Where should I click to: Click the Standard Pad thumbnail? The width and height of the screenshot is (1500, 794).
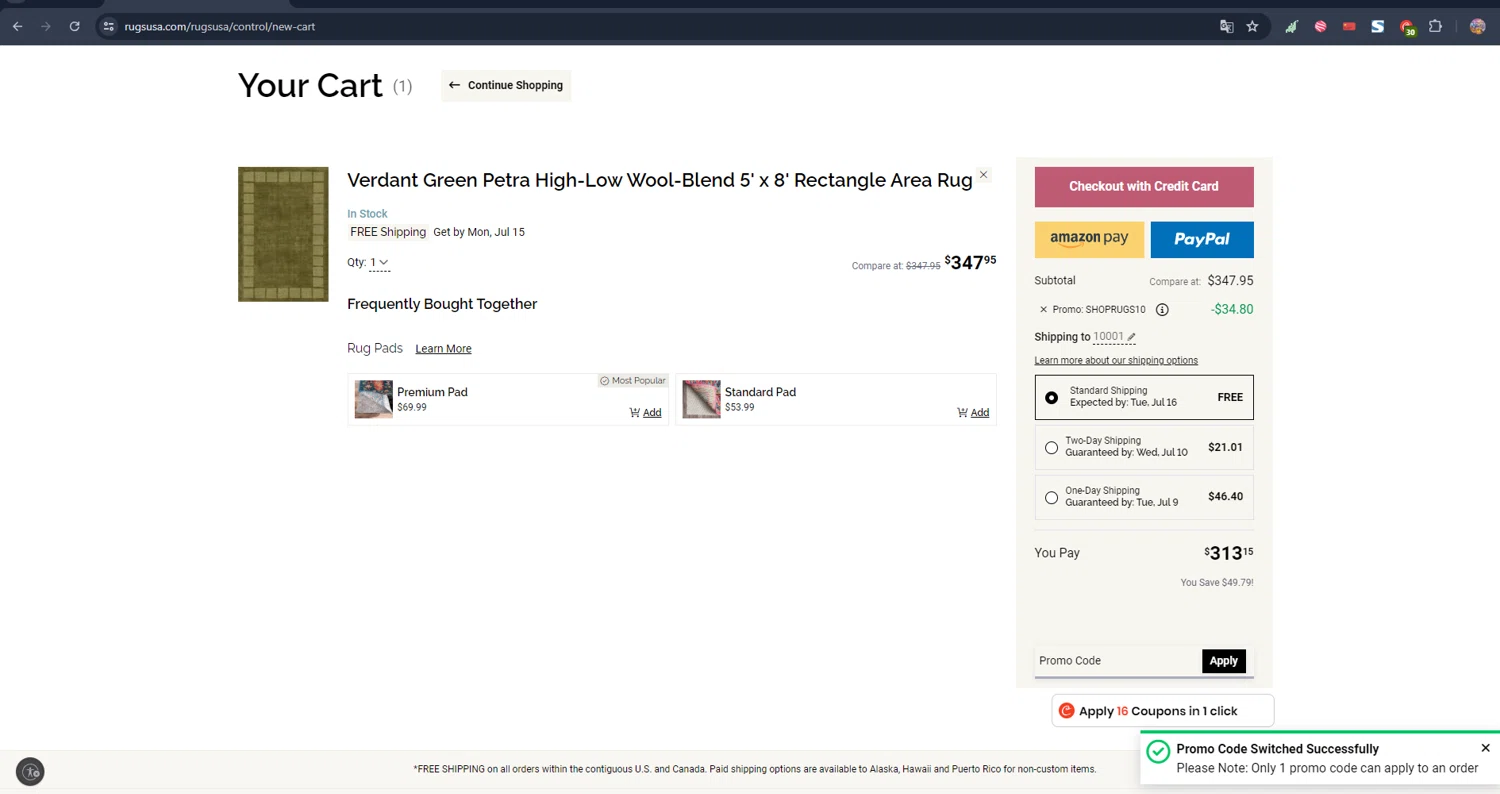701,399
